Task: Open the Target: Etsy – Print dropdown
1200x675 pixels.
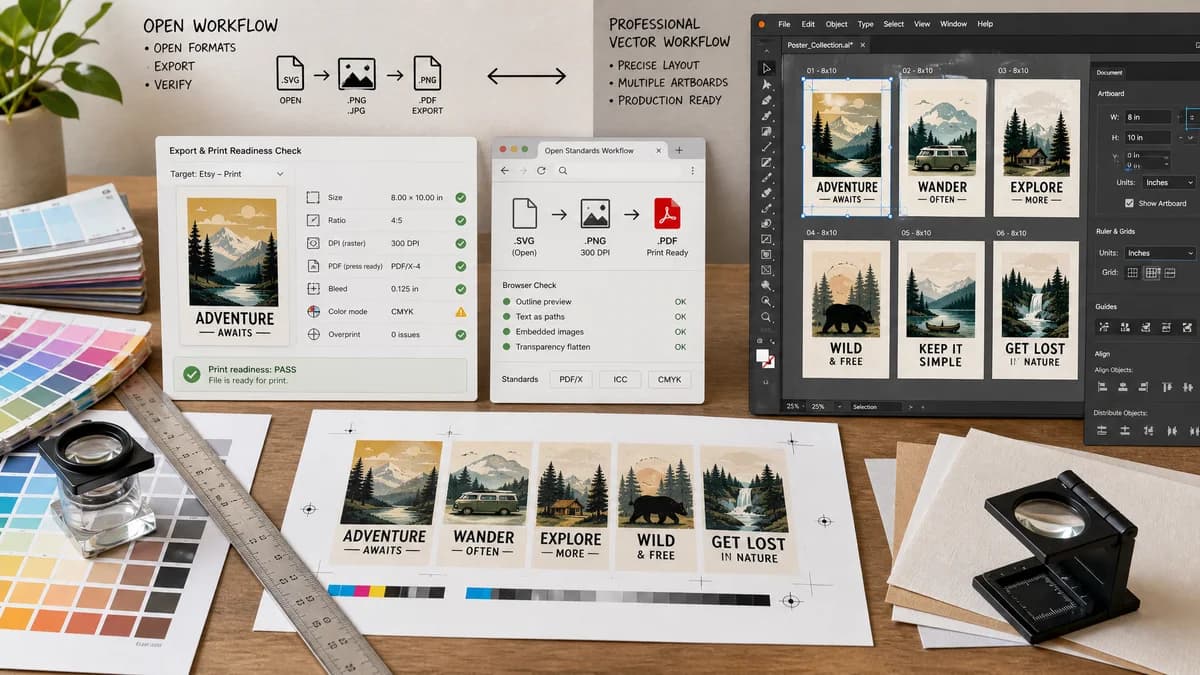Action: [x=229, y=174]
